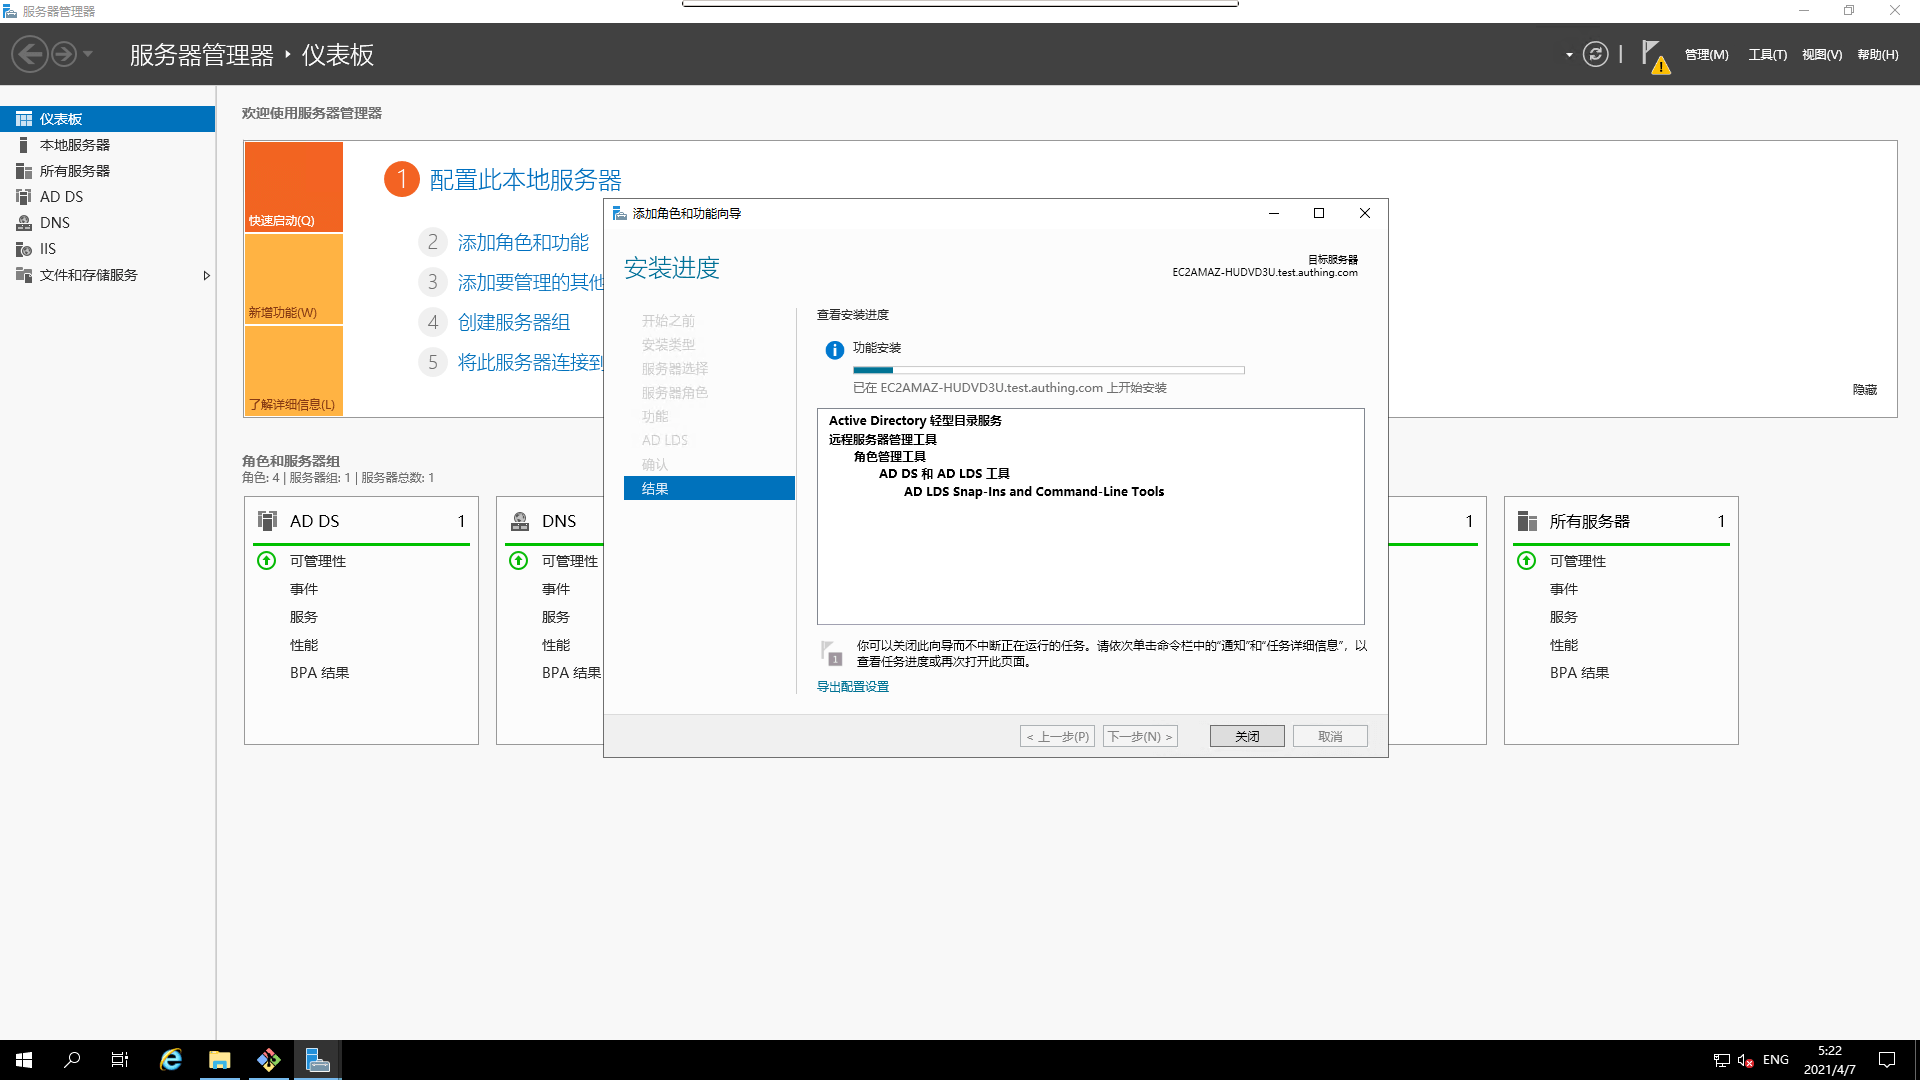
Task: Select DNS in the left sidebar
Action: 54,223
